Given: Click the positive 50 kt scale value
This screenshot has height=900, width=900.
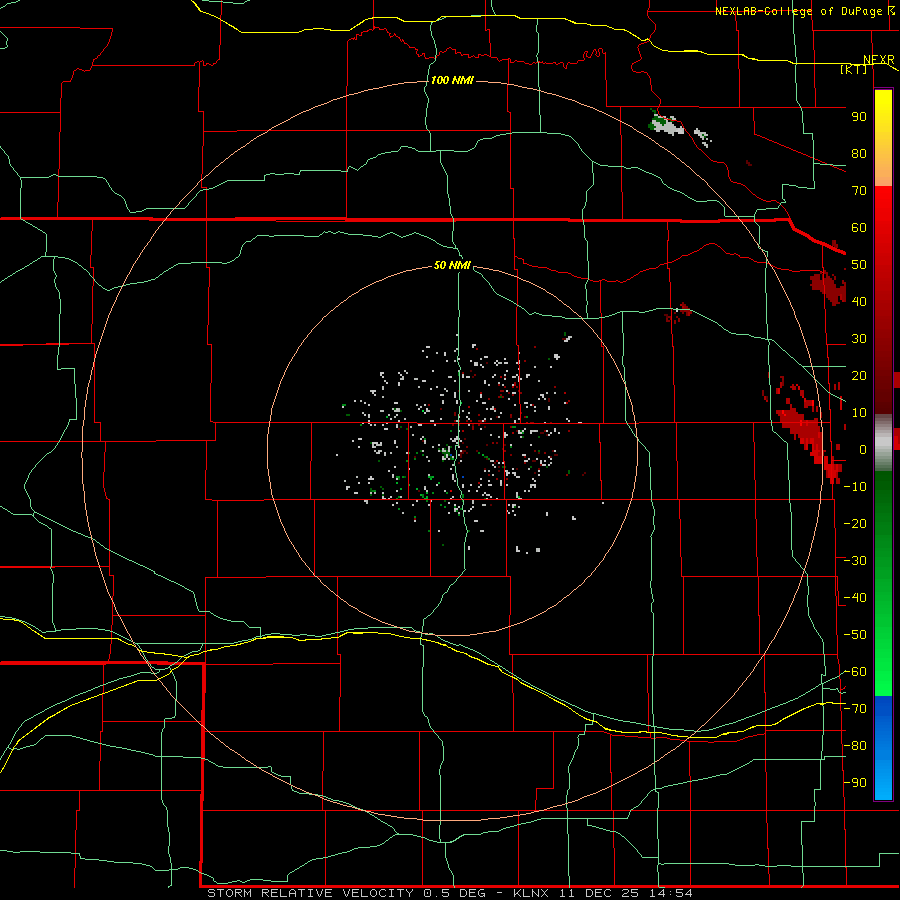Looking at the screenshot, I should click(x=859, y=265).
